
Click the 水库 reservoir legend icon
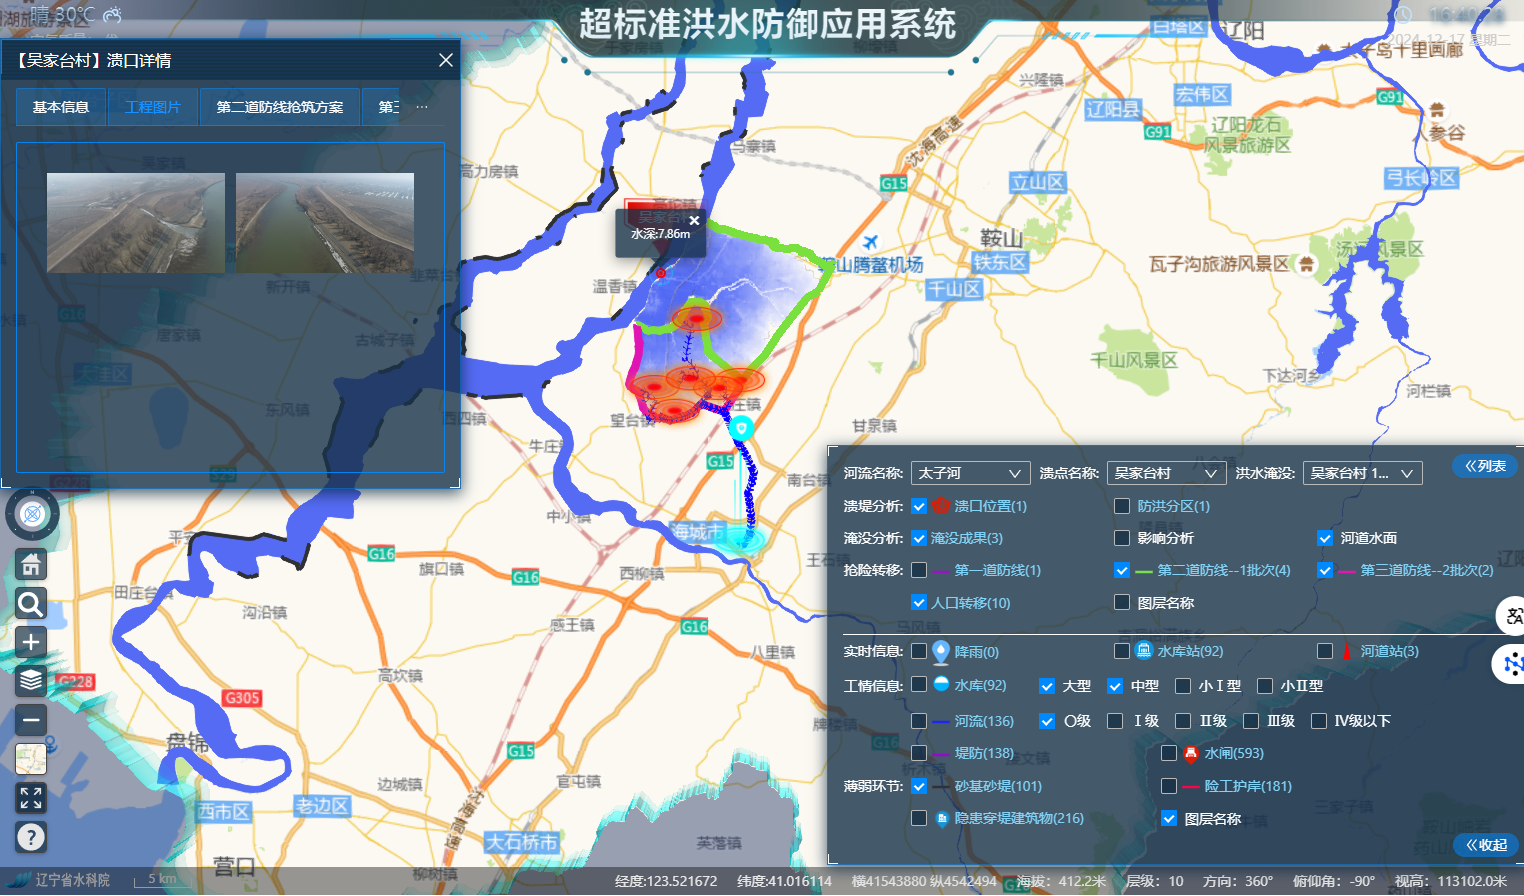coord(941,685)
